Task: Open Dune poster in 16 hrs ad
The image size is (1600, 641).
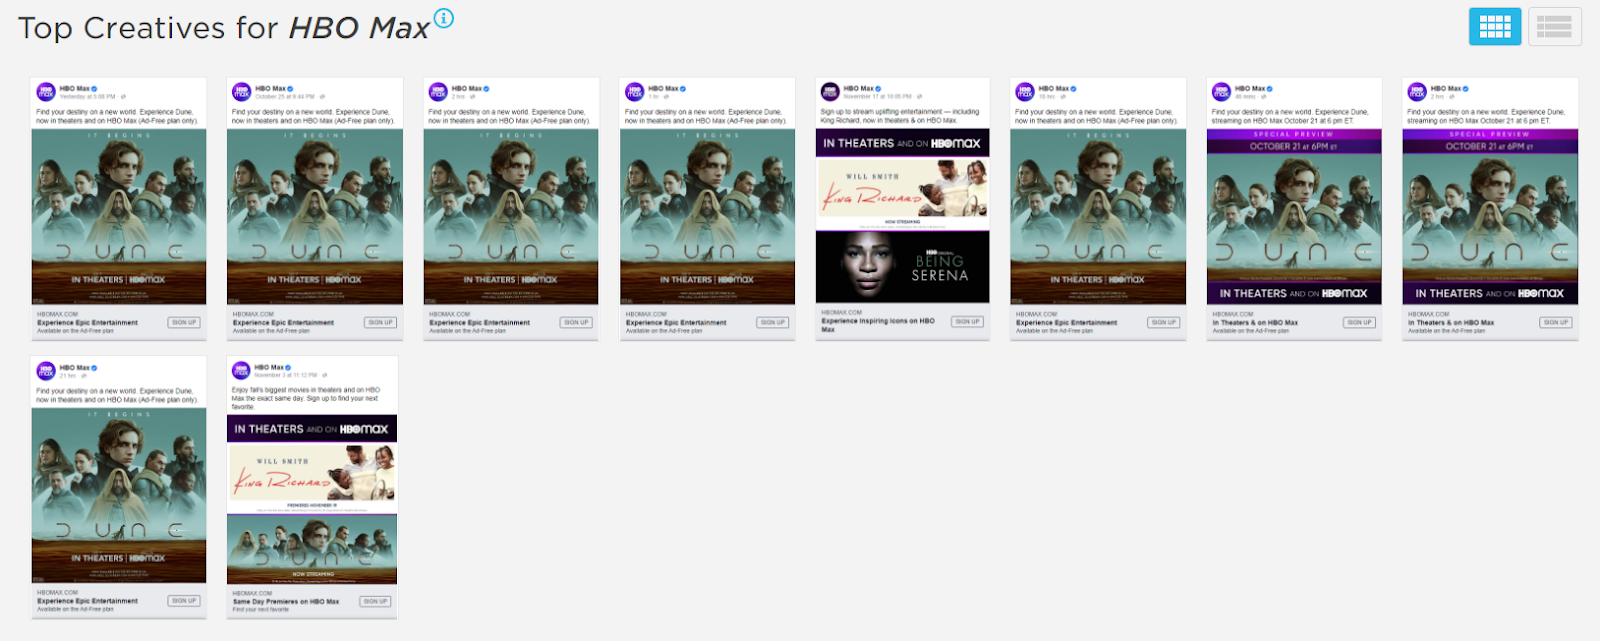Action: [1098, 216]
